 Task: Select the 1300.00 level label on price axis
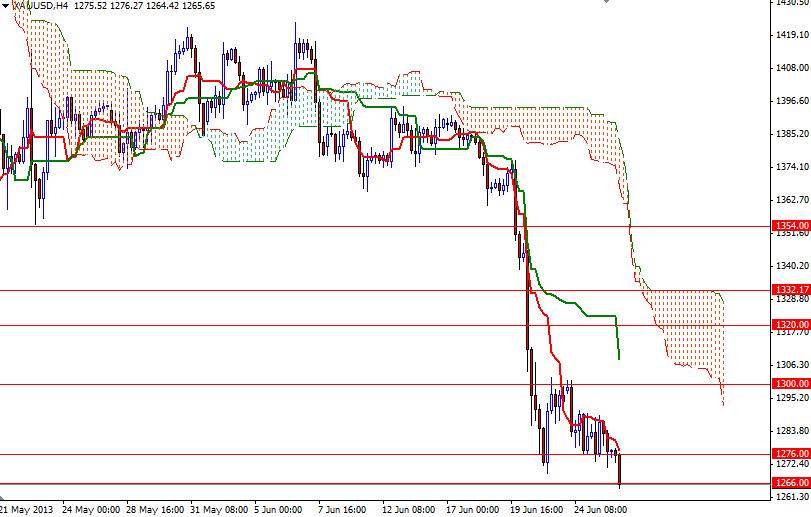pyautogui.click(x=791, y=384)
